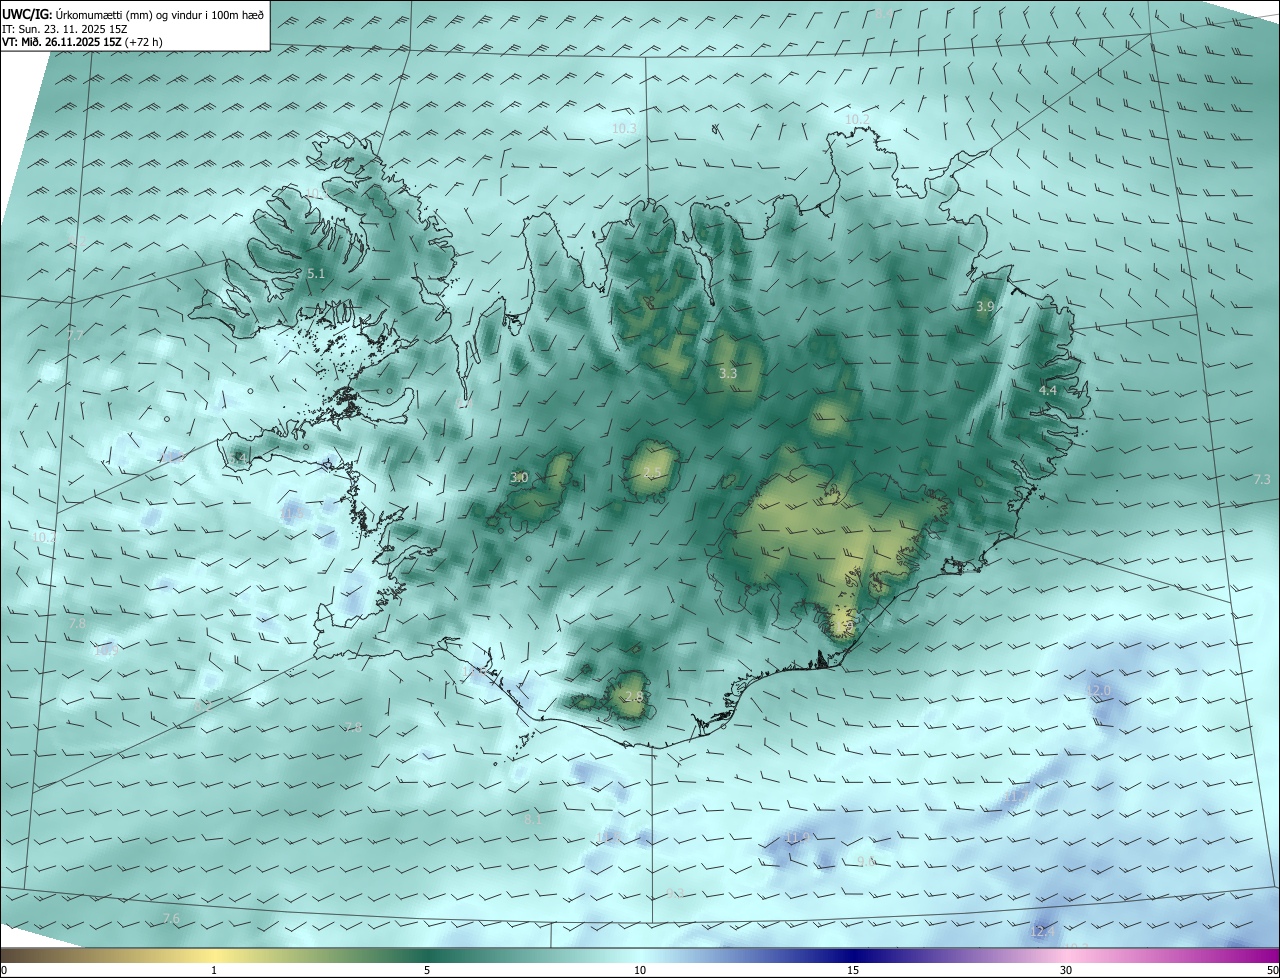Click the 10 tick on the color scale
Viewport: 1280px width, 978px height.
click(x=640, y=970)
